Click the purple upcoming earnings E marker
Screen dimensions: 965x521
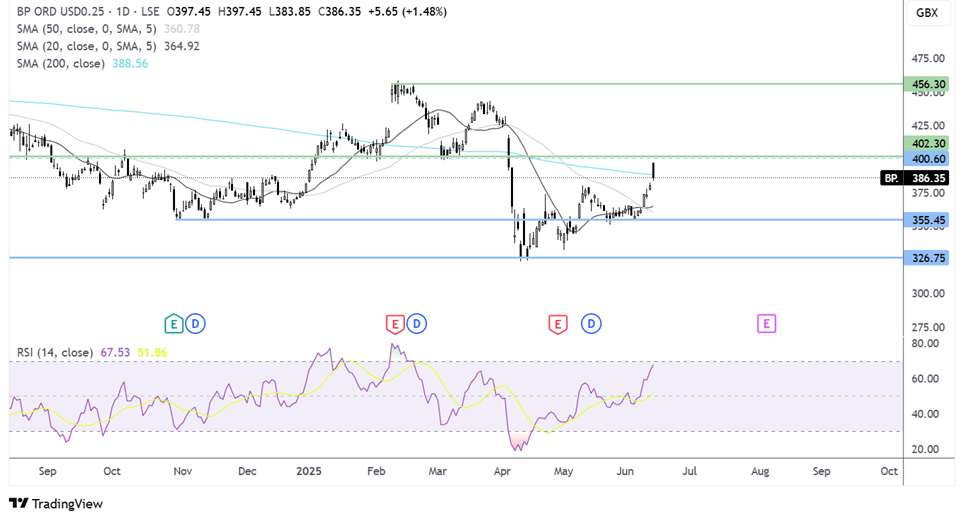pyautogui.click(x=766, y=324)
